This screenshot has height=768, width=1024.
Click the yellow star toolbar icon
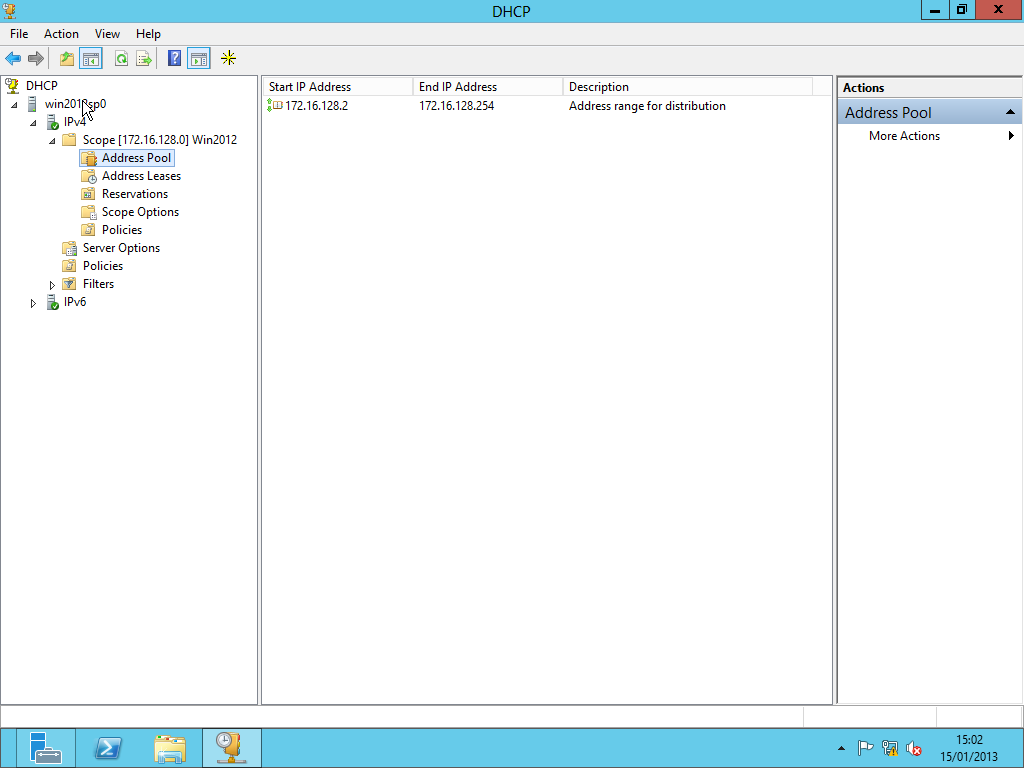[x=228, y=59]
